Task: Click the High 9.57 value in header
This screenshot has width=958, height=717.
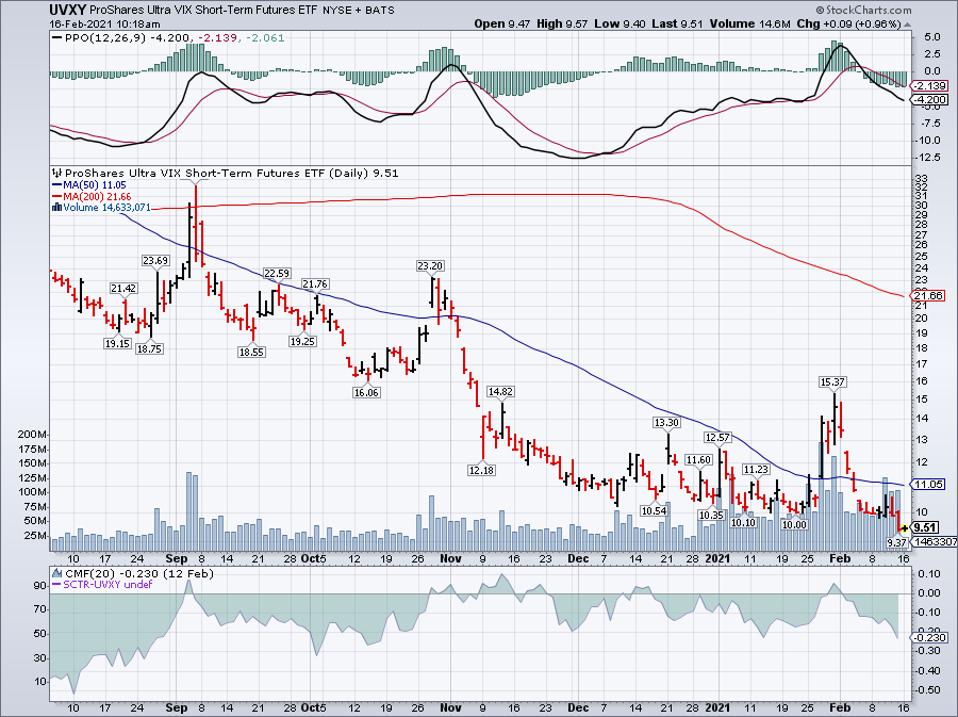Action: (562, 24)
